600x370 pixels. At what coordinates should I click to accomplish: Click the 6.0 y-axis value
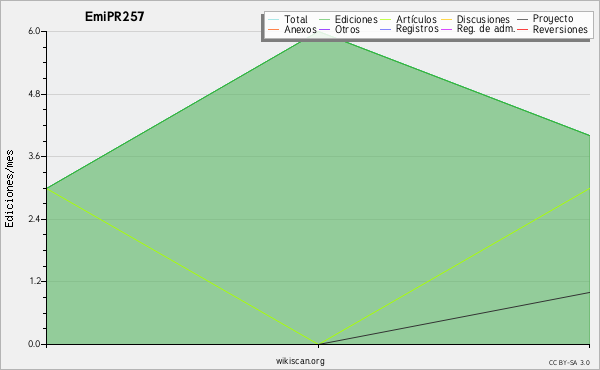click(x=34, y=31)
